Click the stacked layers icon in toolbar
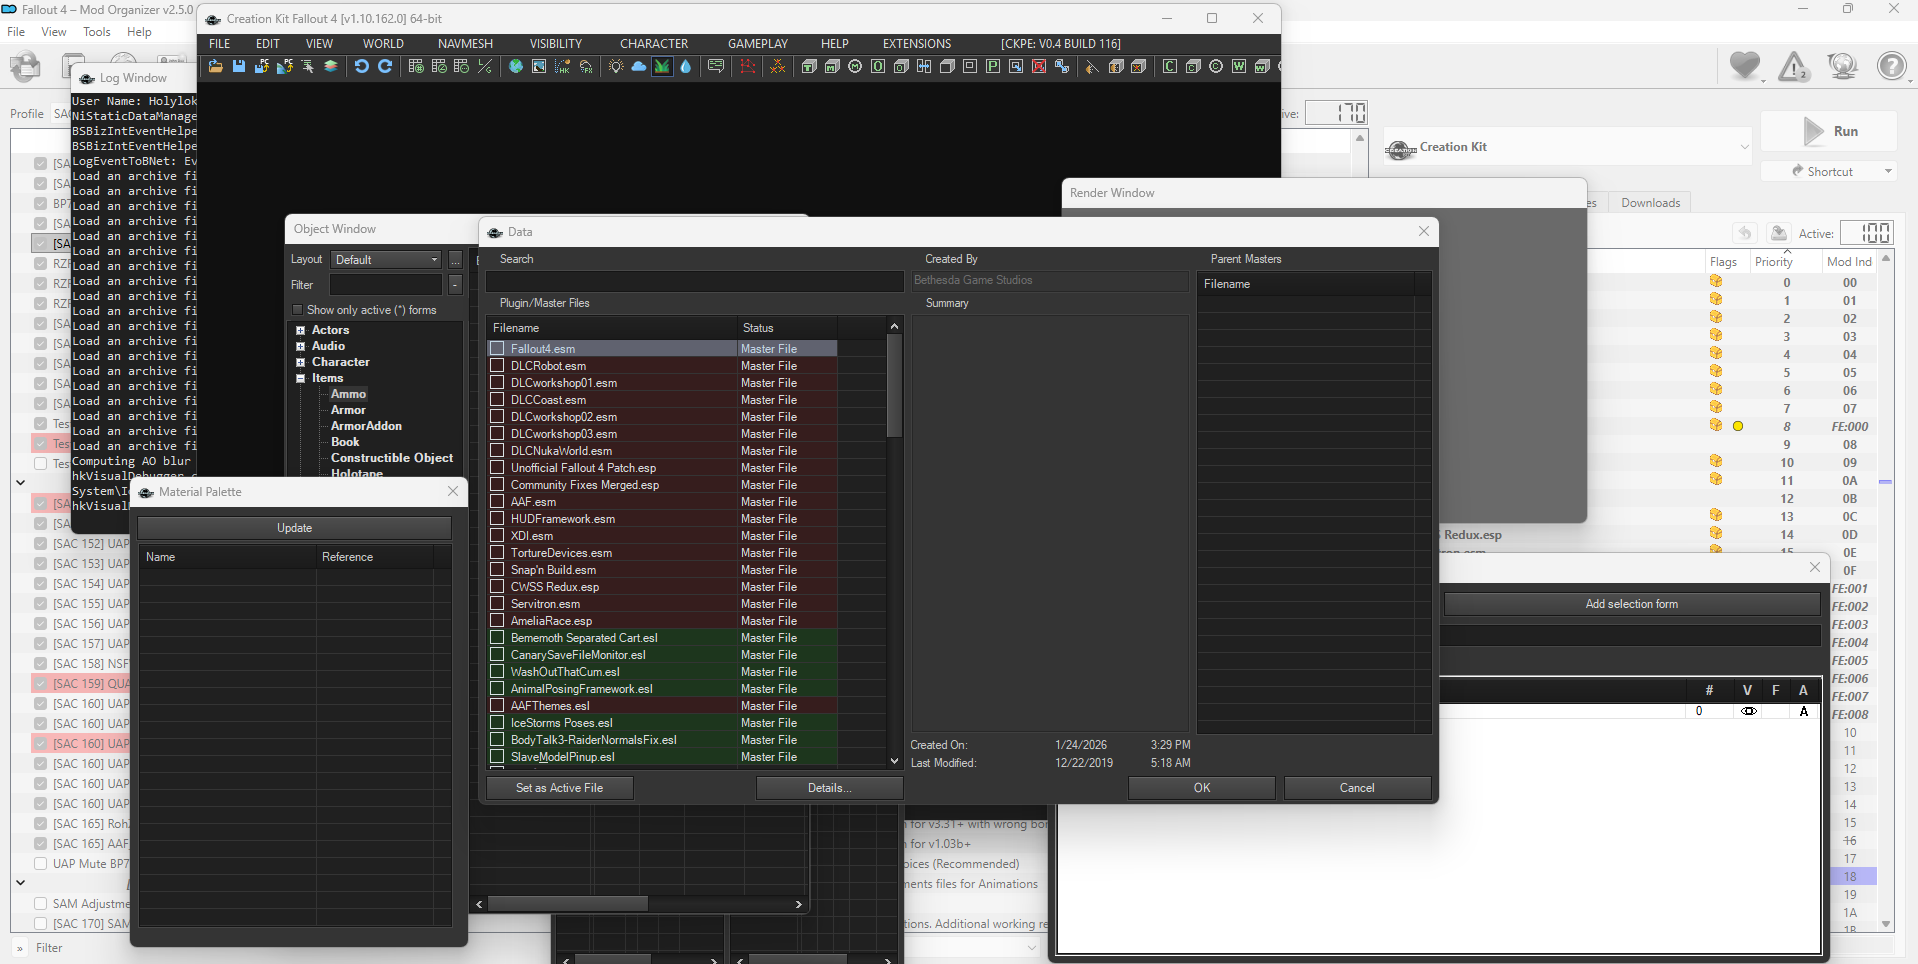 click(x=330, y=66)
